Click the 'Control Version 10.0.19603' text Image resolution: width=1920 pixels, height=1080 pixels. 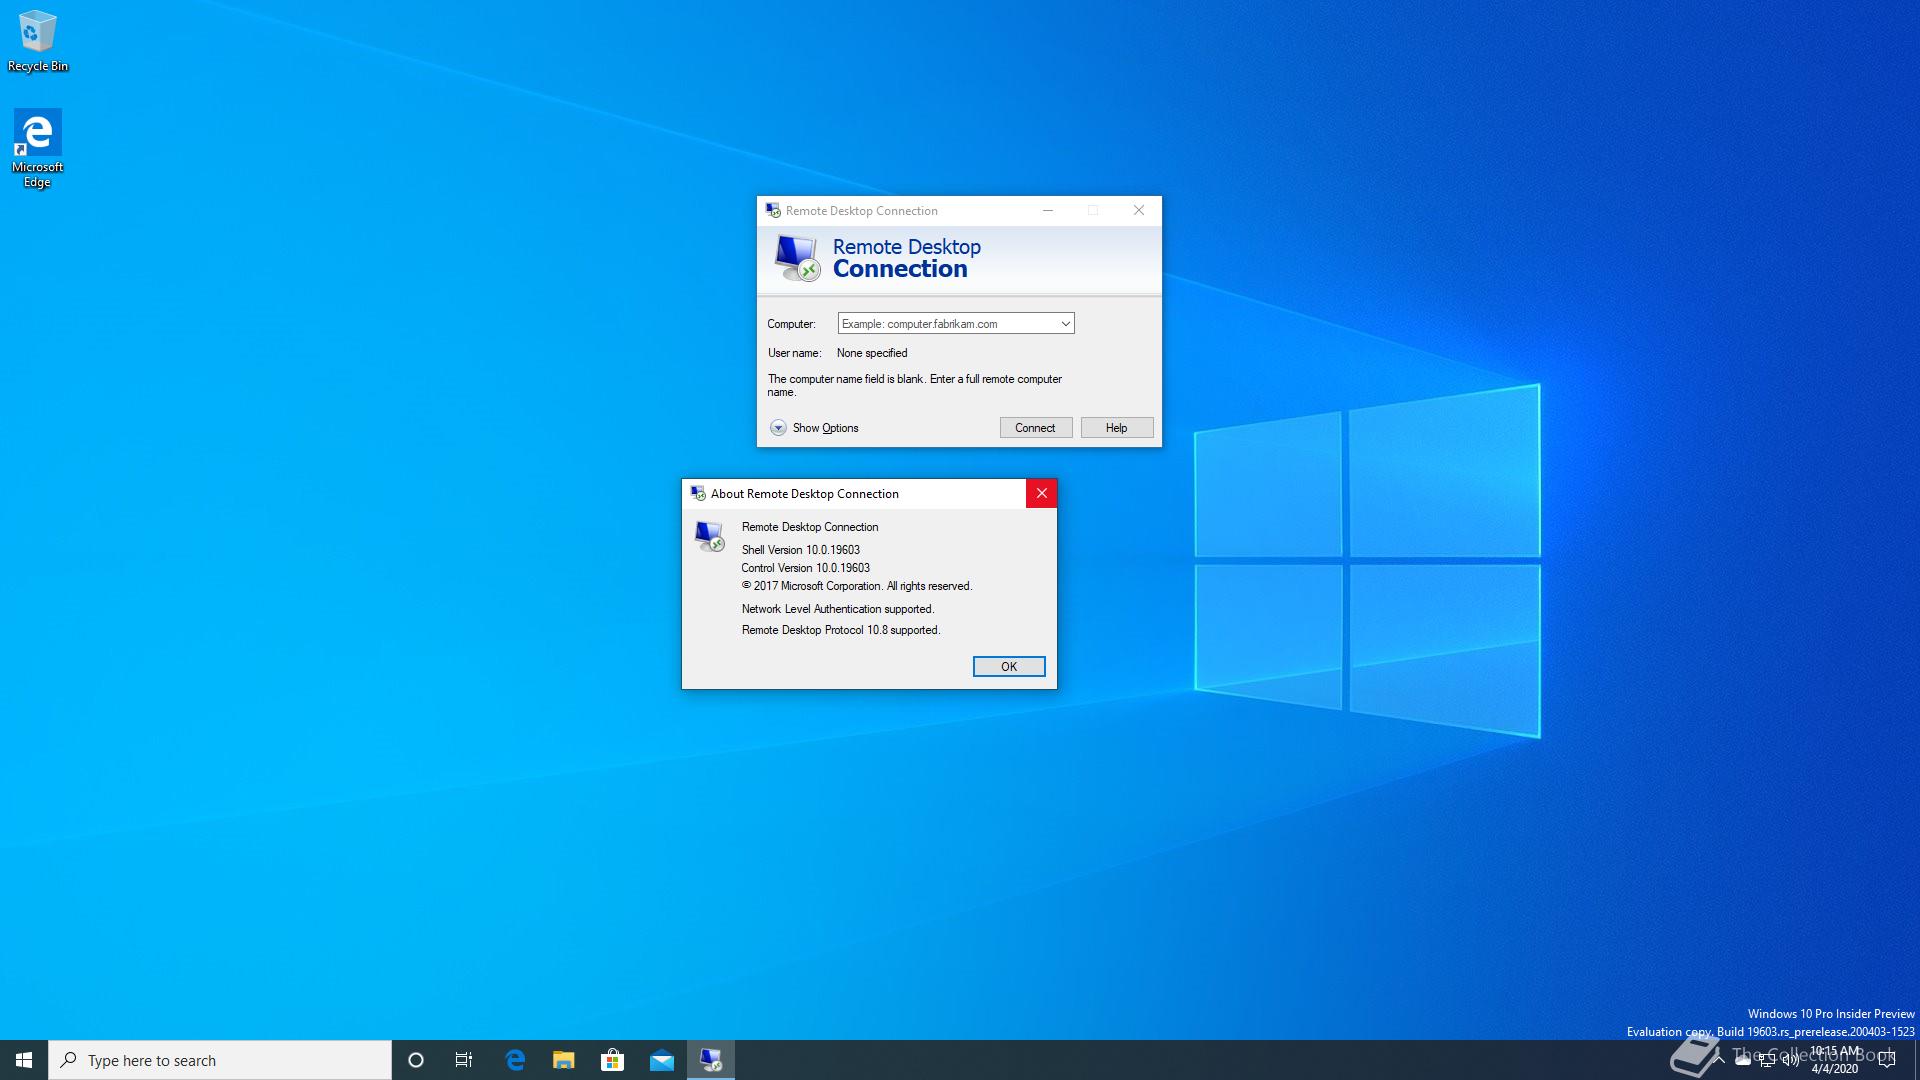[x=805, y=568]
